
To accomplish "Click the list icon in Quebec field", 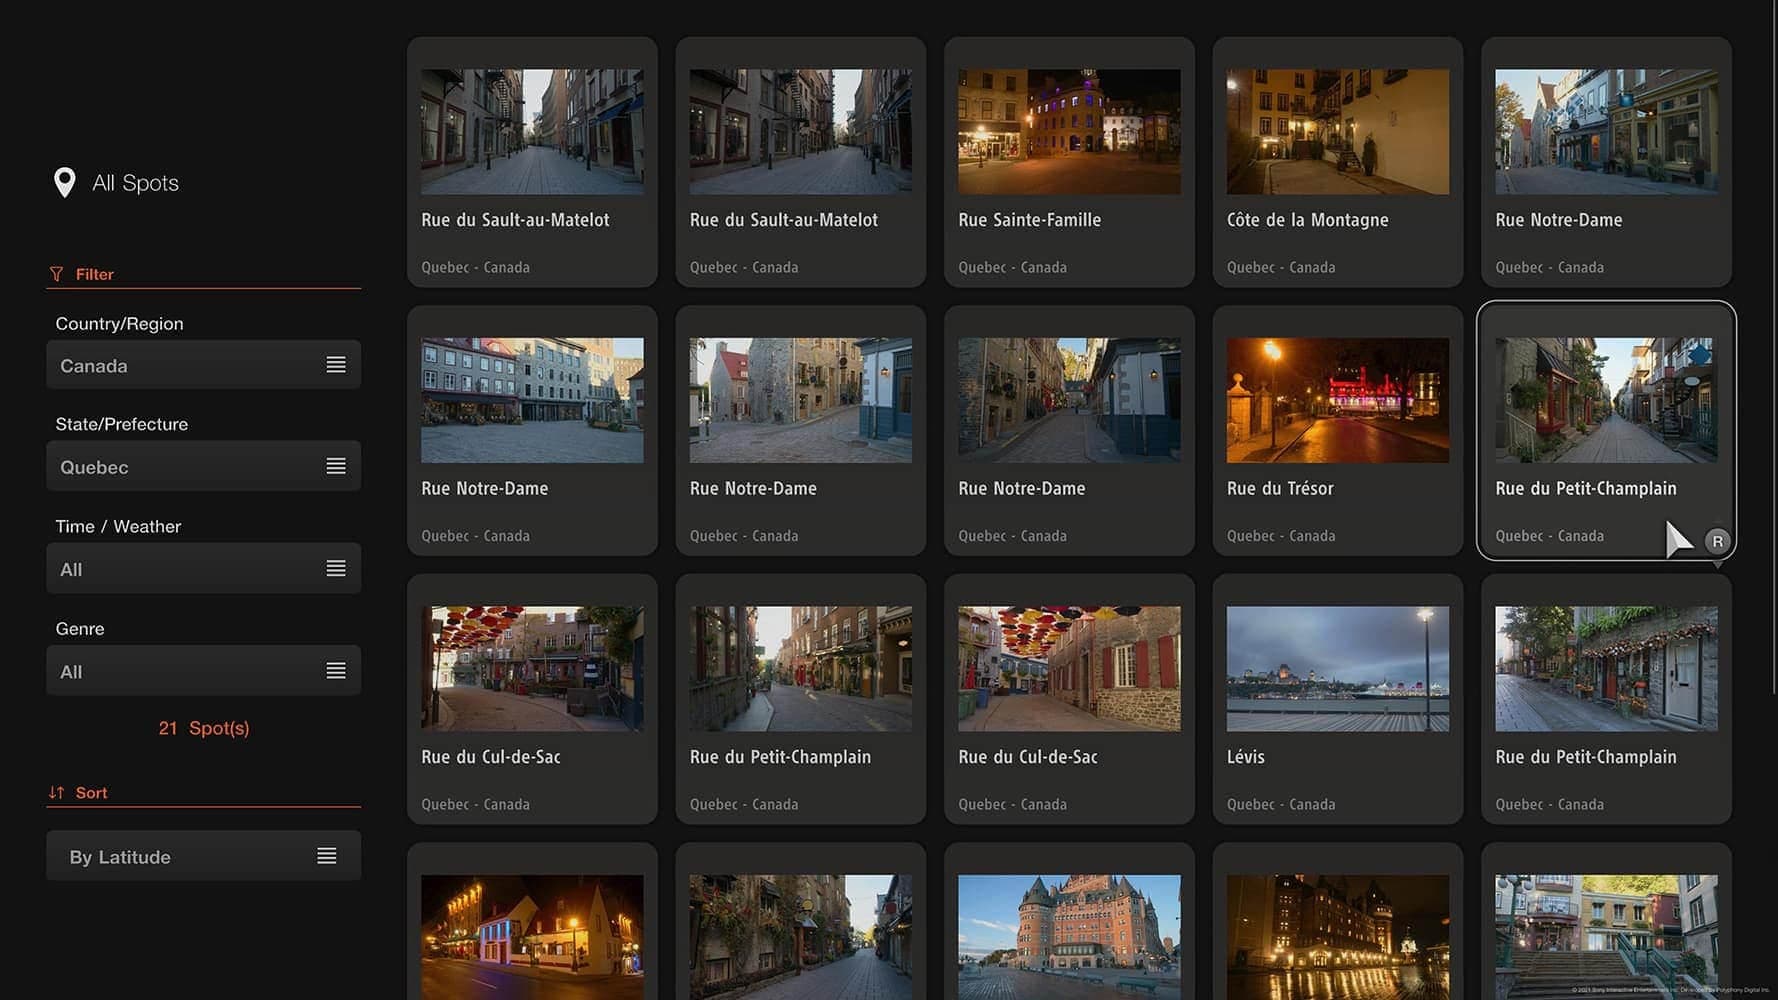I will pos(336,466).
